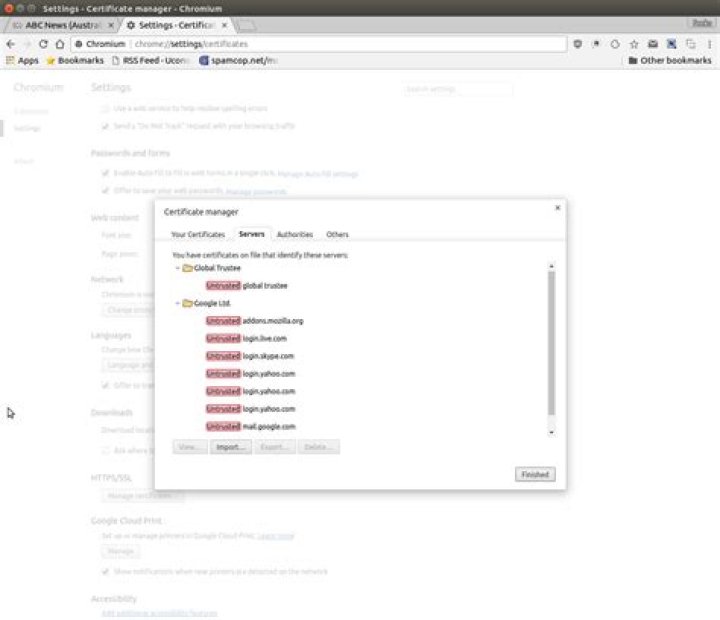Switch to the Authorities tab
The image size is (720, 620).
295,234
